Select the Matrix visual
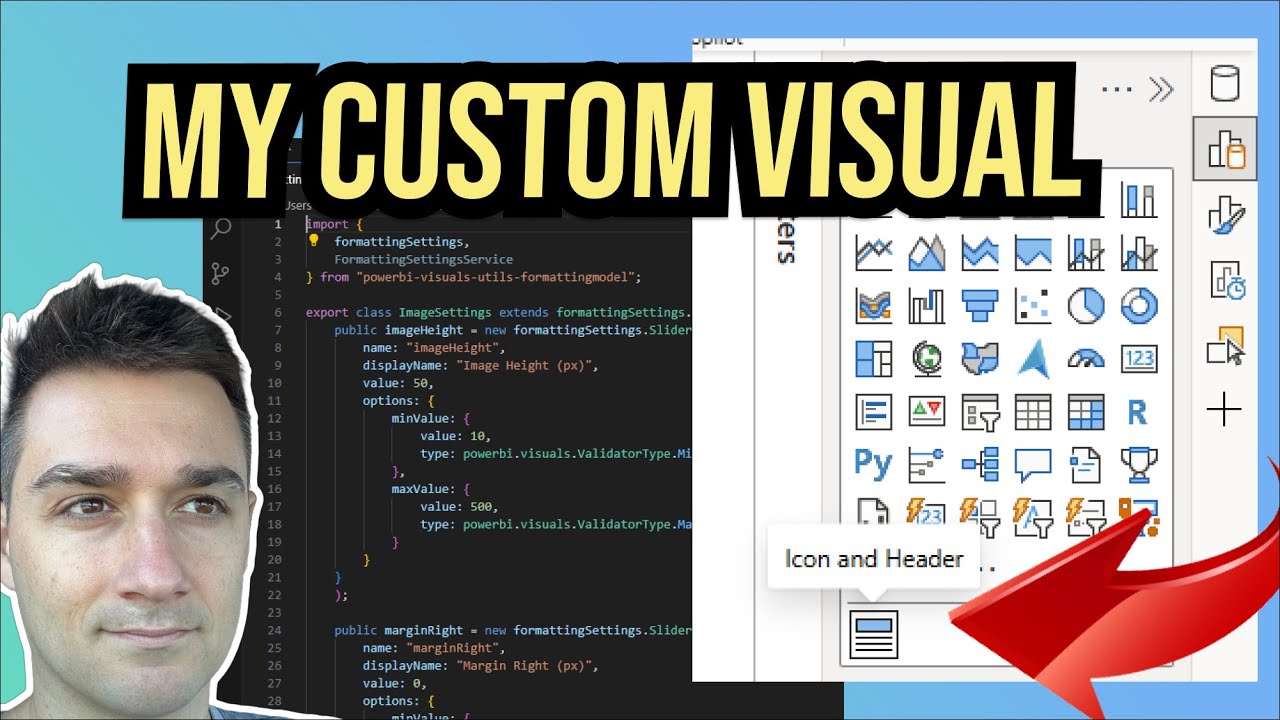This screenshot has width=1280, height=720. click(x=1086, y=411)
